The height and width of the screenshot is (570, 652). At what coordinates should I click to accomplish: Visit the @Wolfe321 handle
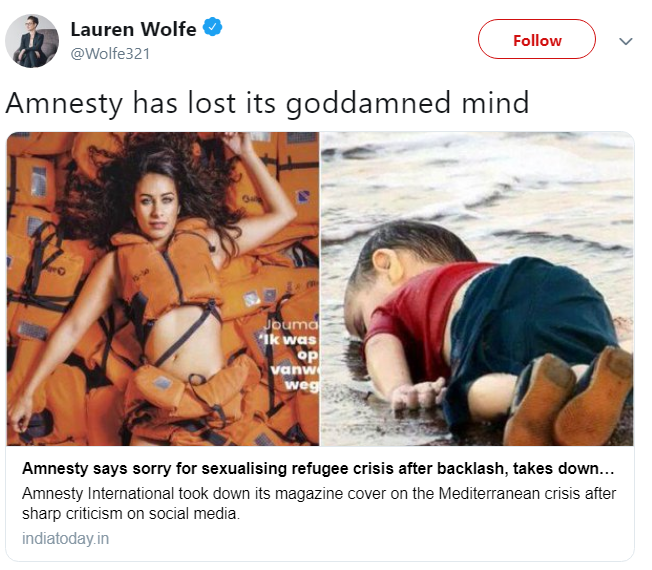point(110,54)
